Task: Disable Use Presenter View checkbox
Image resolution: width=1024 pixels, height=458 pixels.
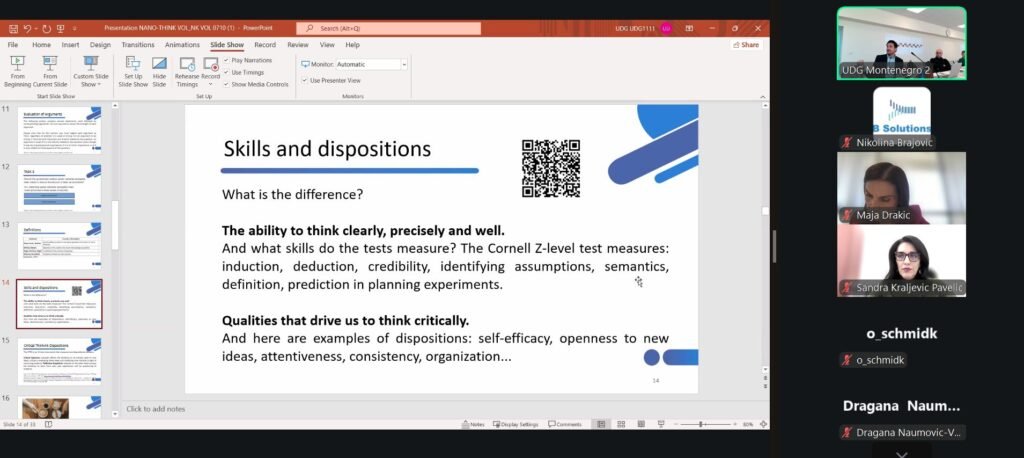Action: [303, 80]
